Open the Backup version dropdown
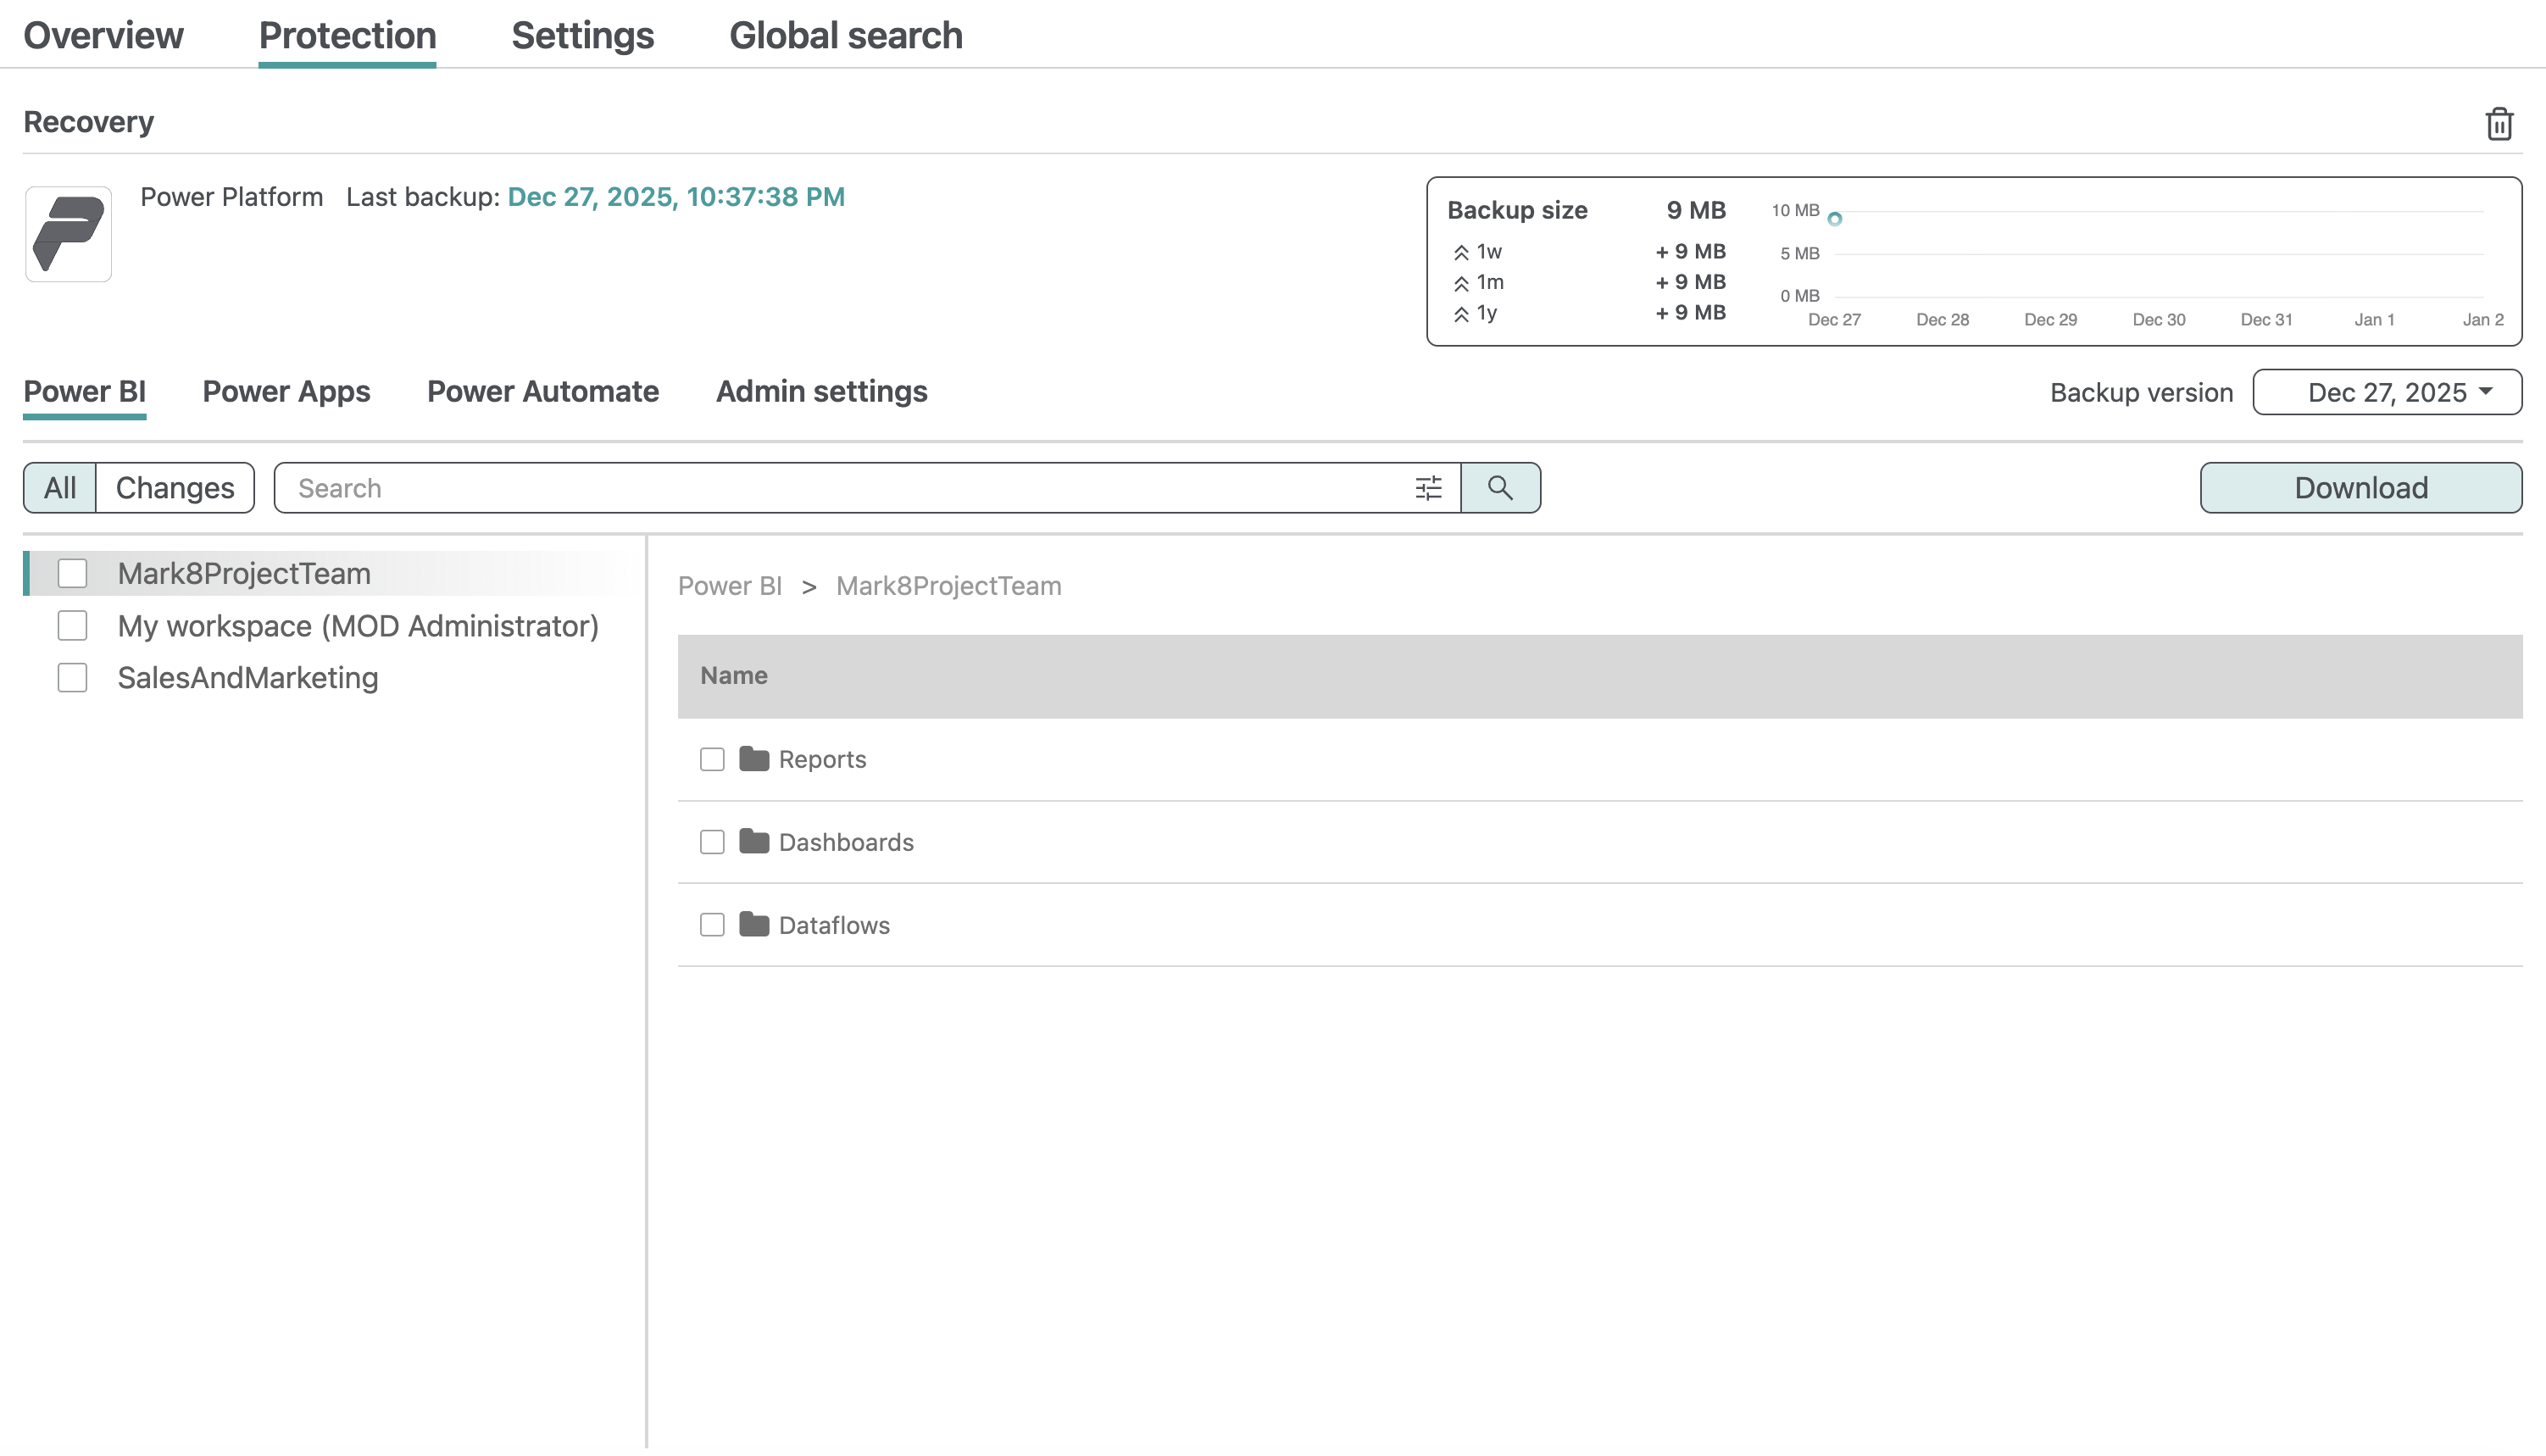Viewport: 2546px width, 1456px height. point(2386,392)
